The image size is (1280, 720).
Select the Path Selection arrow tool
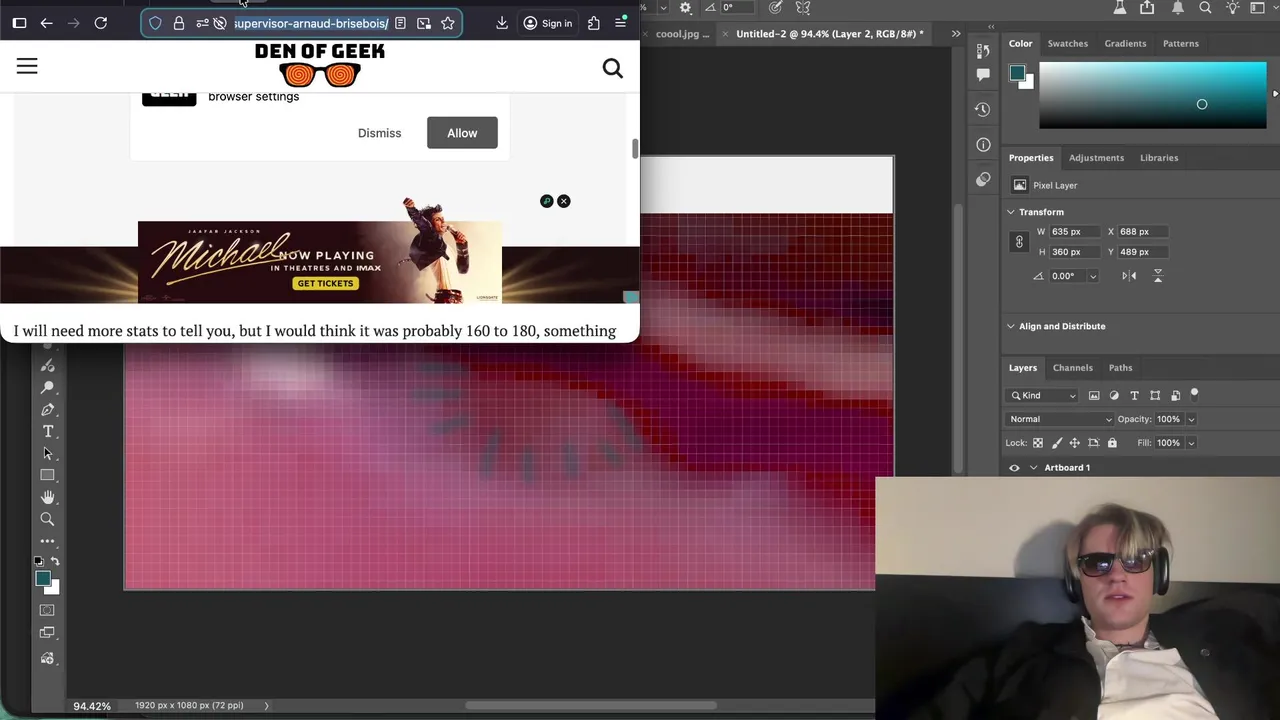(x=48, y=453)
